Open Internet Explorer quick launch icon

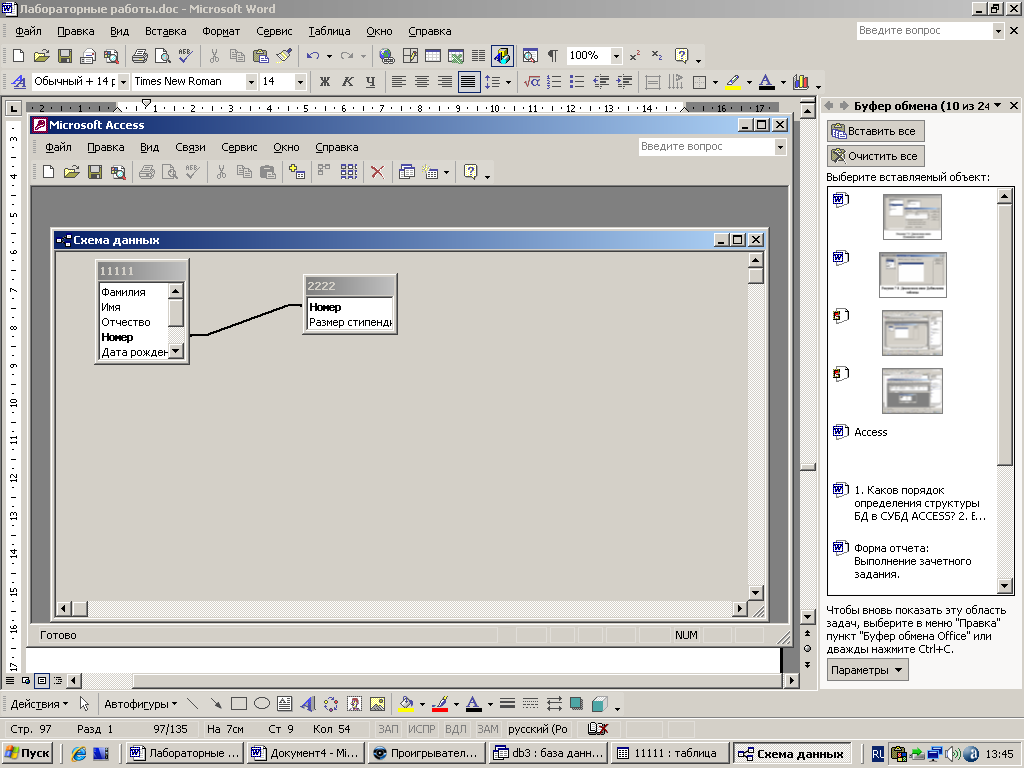[x=79, y=753]
